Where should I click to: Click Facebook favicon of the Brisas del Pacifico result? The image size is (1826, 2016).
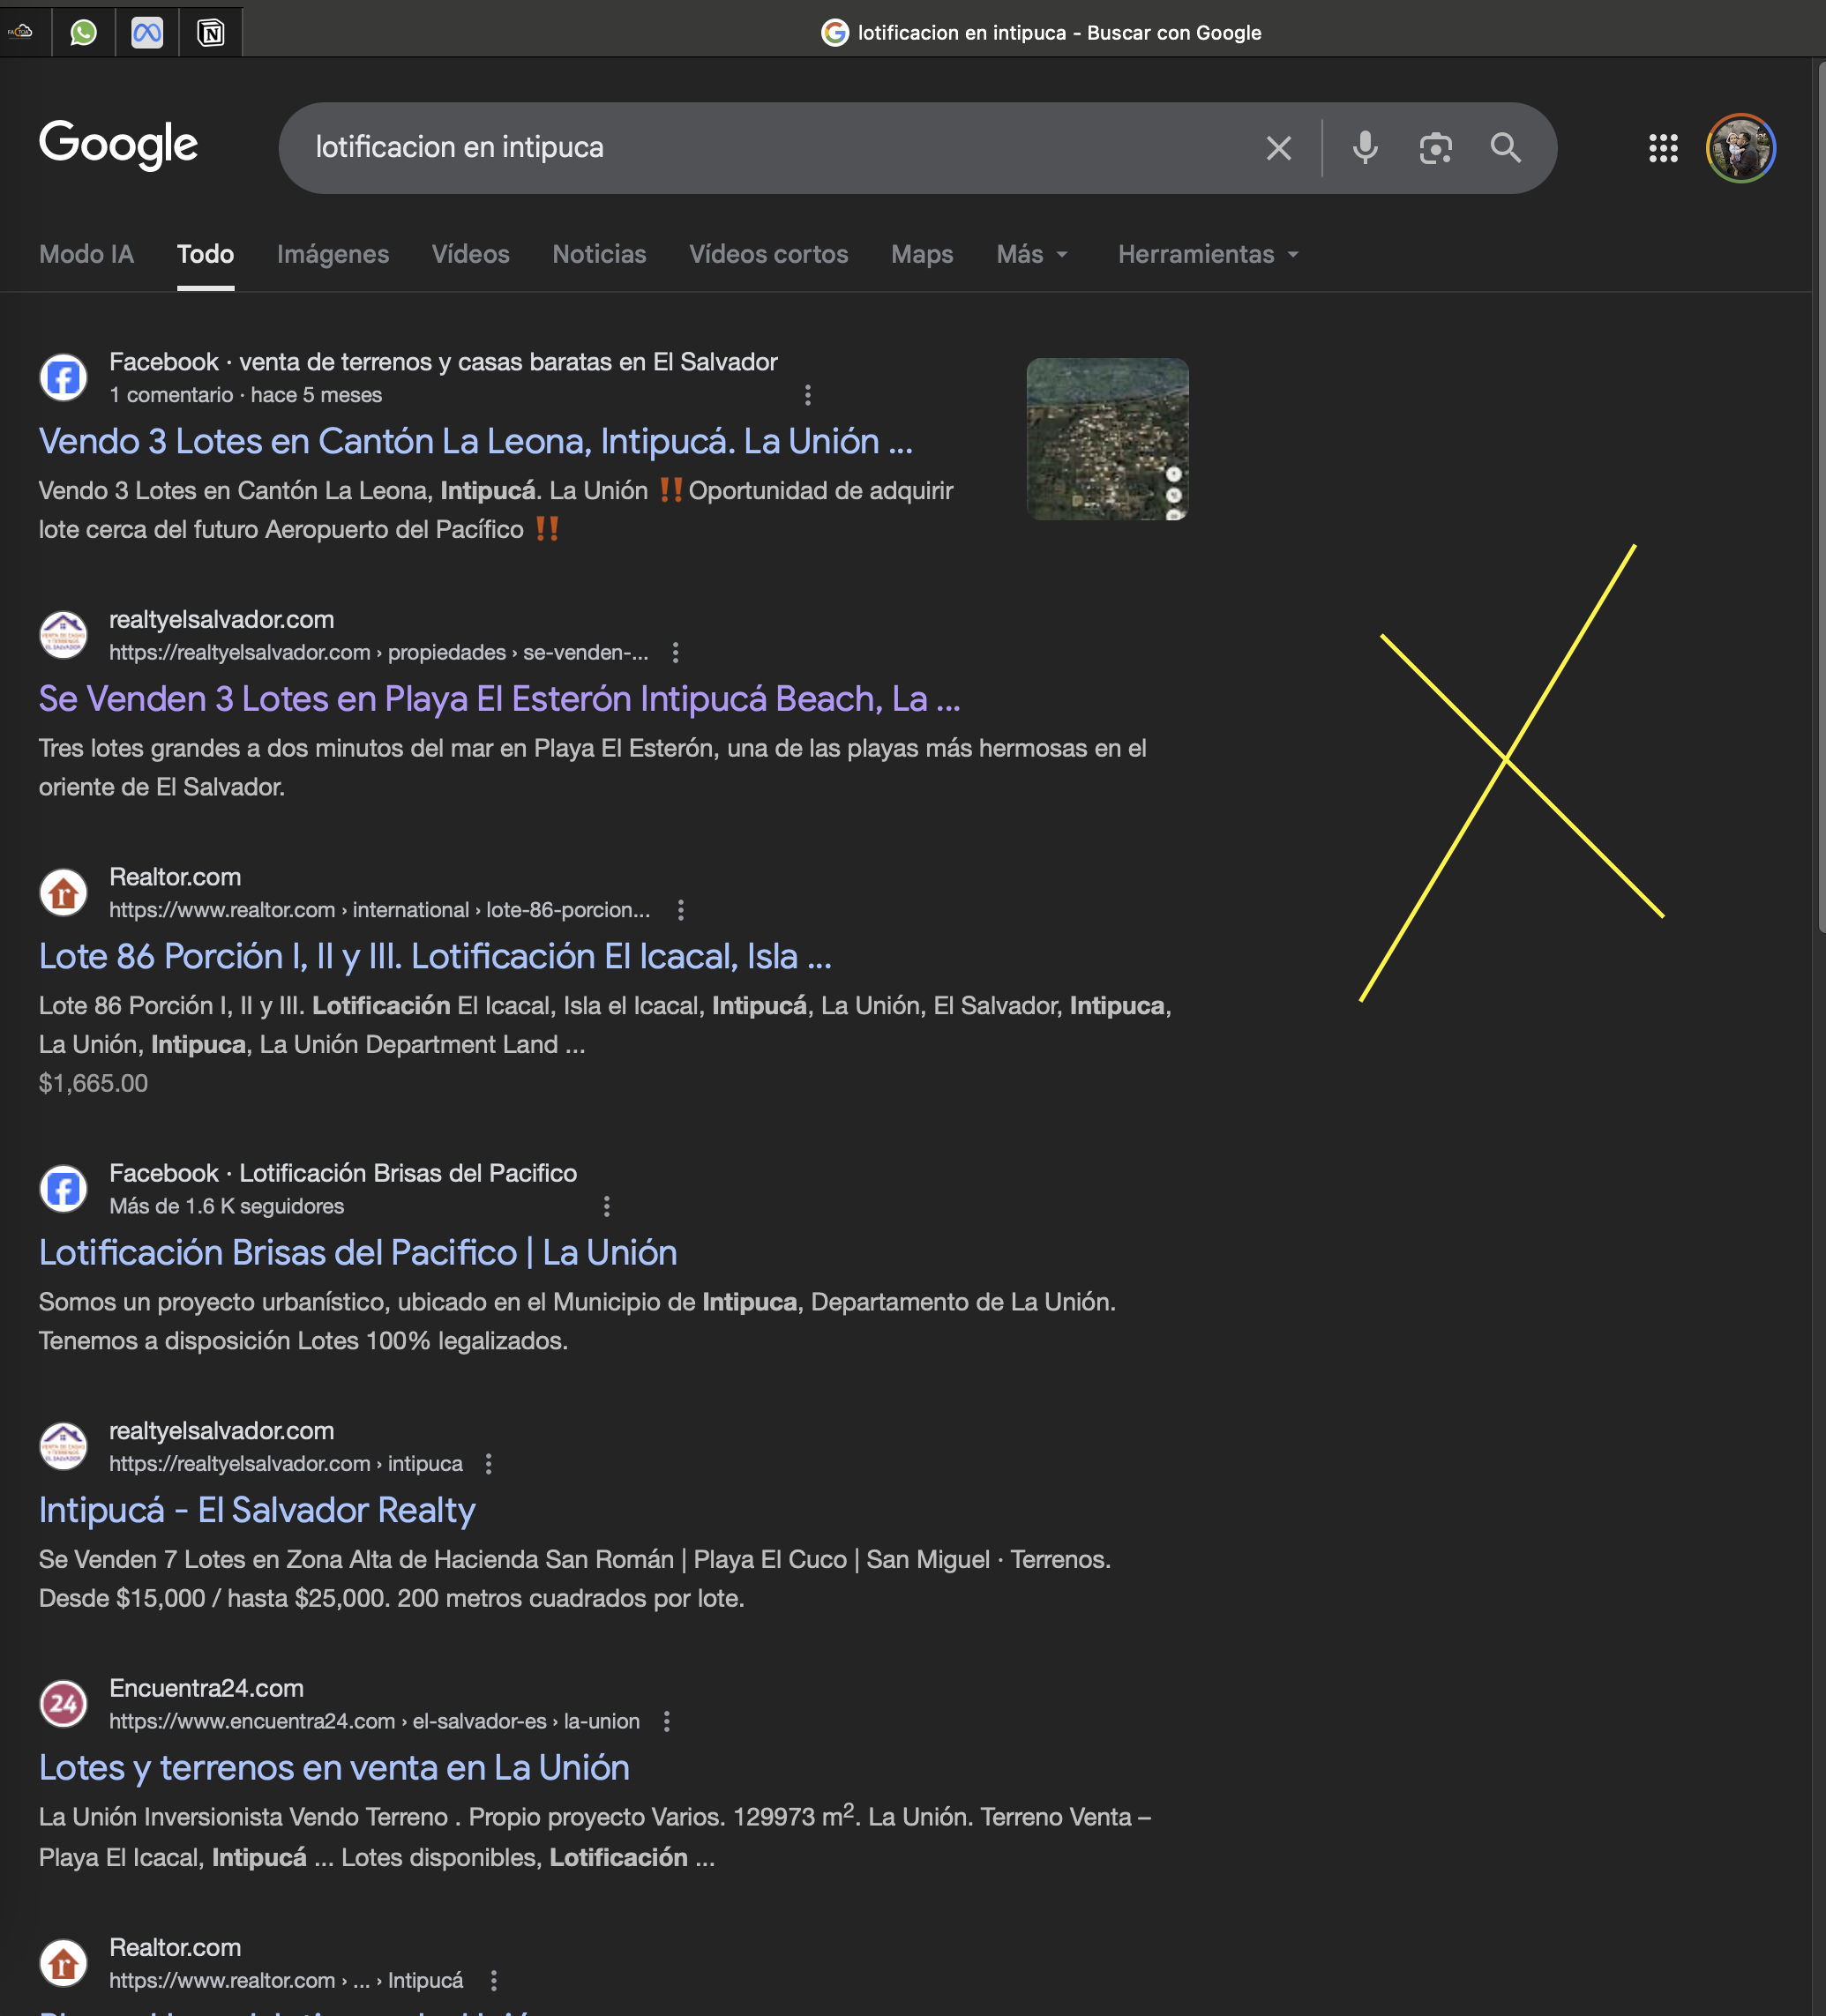tap(63, 1189)
